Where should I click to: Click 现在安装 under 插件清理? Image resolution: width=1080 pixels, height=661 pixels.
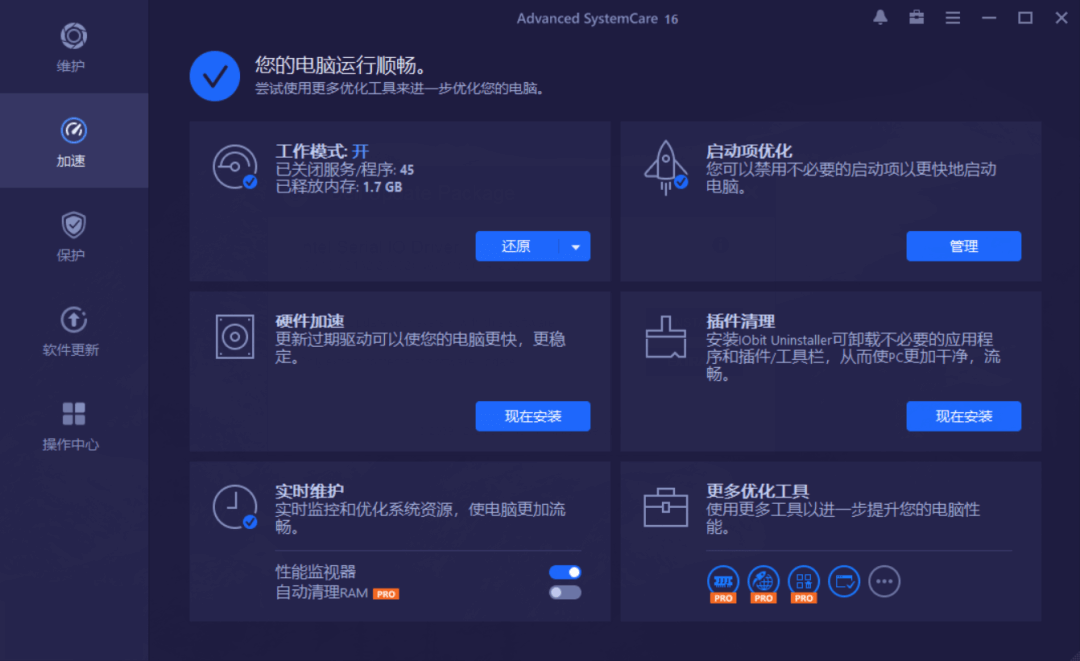[x=963, y=416]
